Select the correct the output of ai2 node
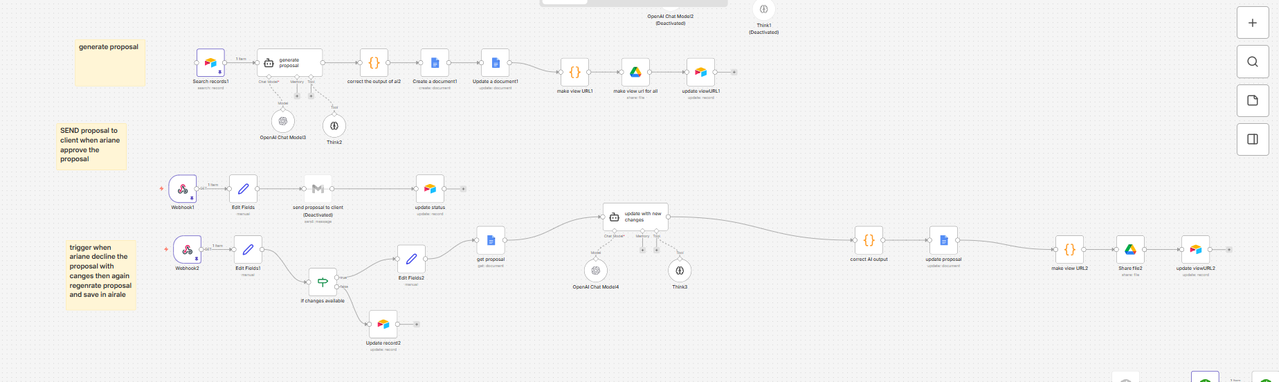 tap(374, 63)
